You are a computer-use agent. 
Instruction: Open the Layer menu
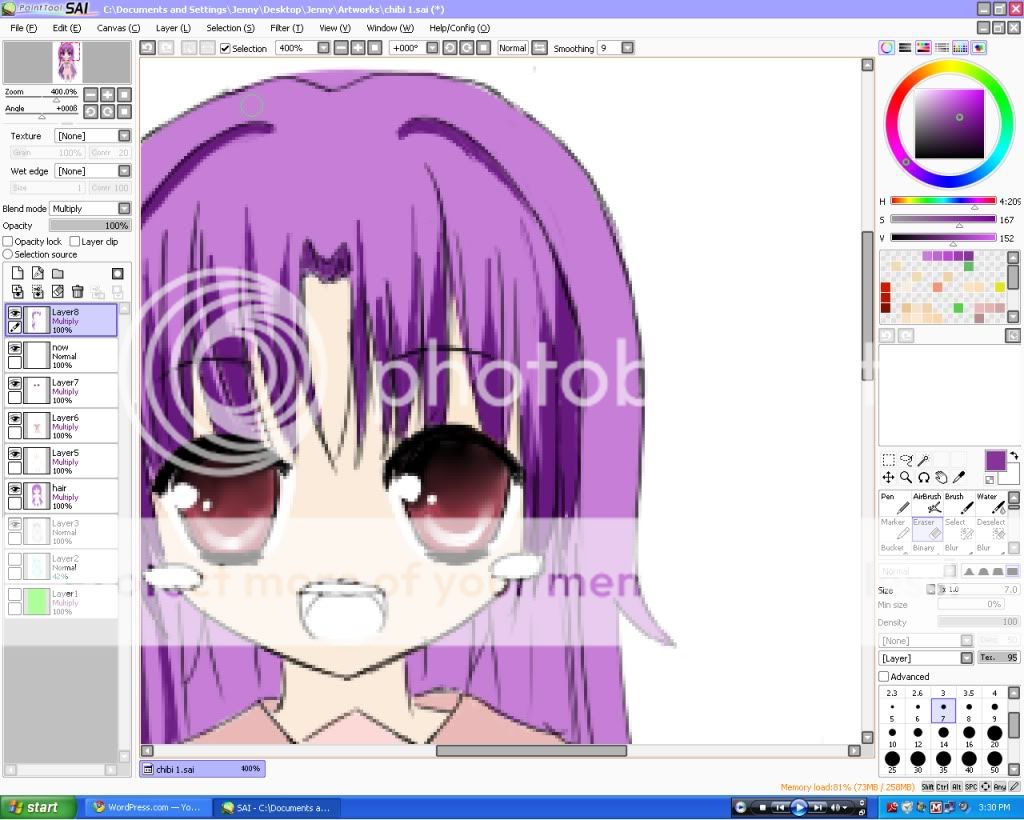click(173, 28)
